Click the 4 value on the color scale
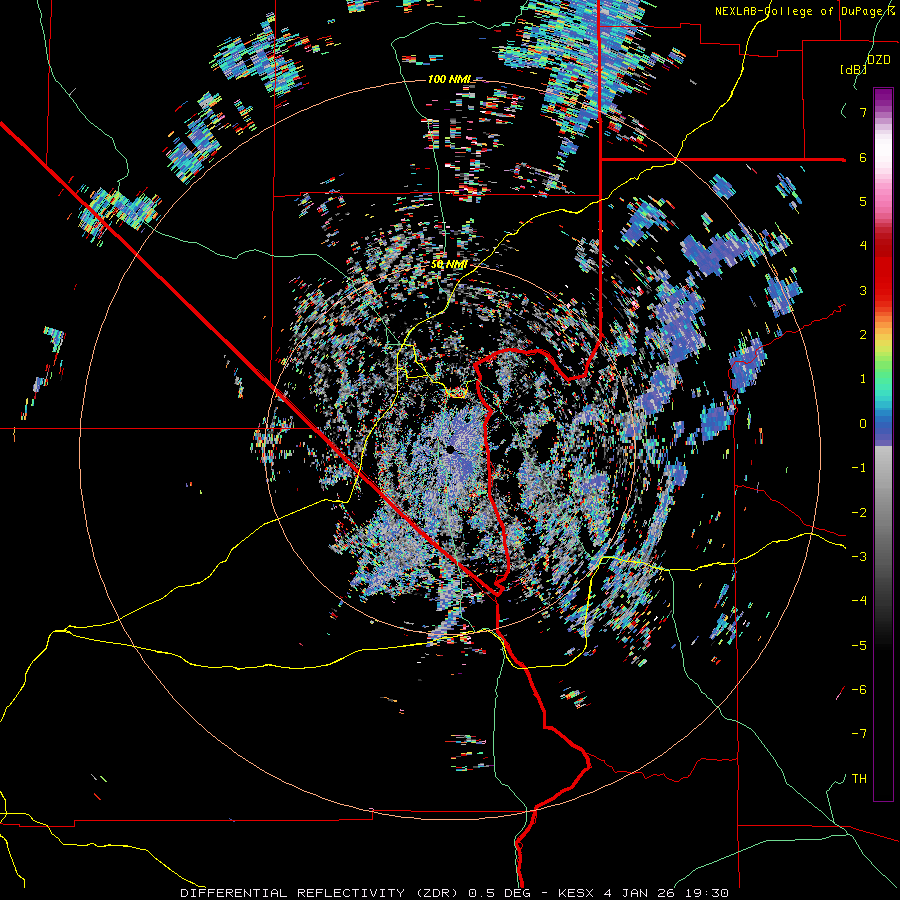Image resolution: width=900 pixels, height=900 pixels. tap(863, 246)
